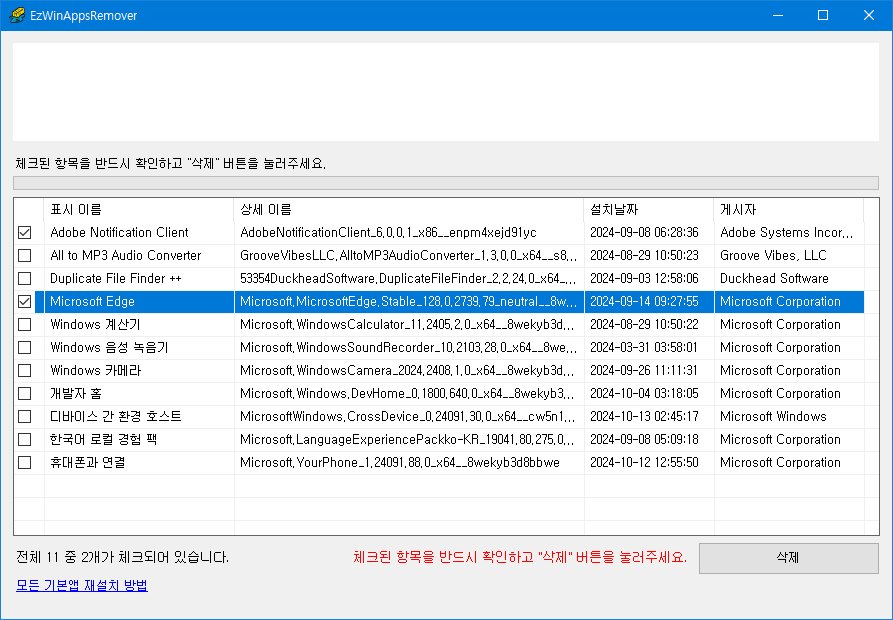Sort by the 표시 이름 column header
The height and width of the screenshot is (620, 893).
[138, 210]
